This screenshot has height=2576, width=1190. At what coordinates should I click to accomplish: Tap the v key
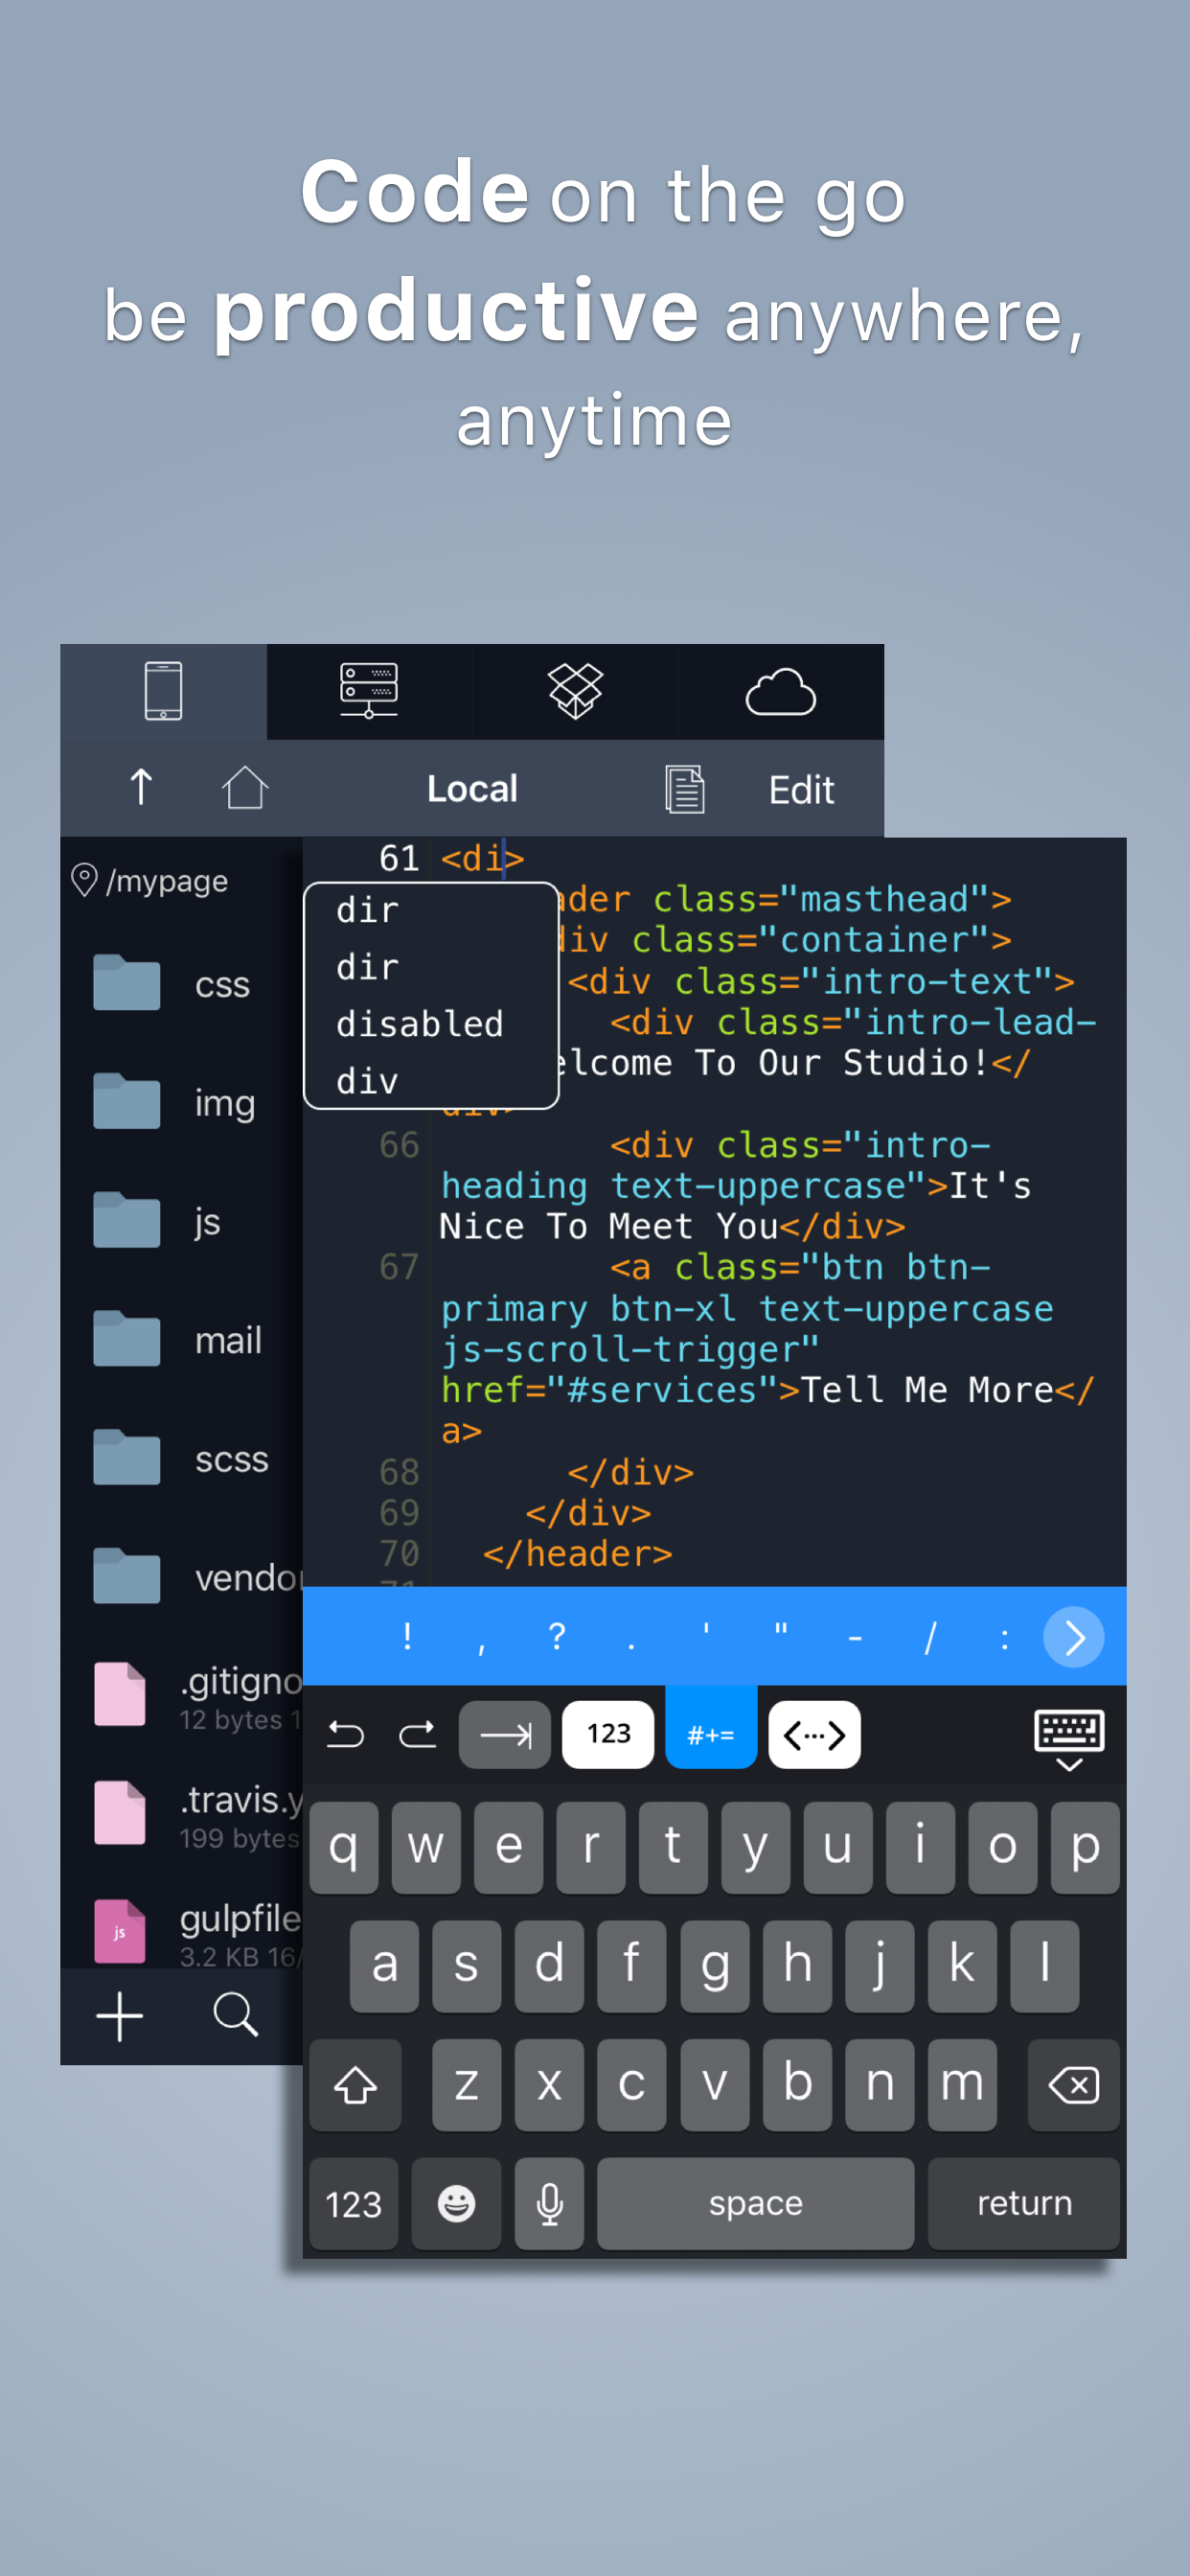pos(714,2085)
